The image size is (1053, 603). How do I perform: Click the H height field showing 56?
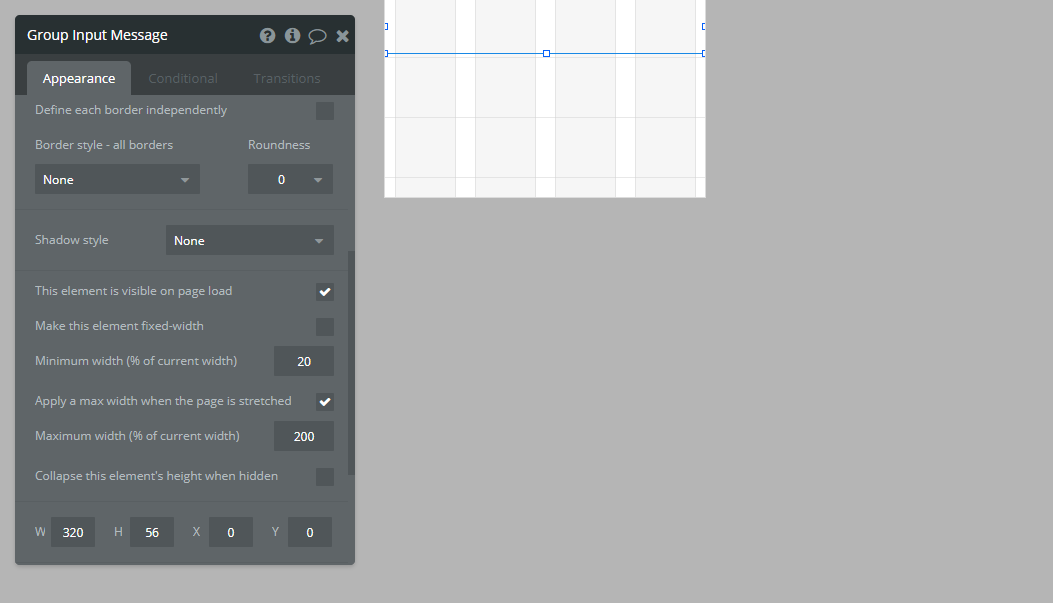[x=152, y=532]
